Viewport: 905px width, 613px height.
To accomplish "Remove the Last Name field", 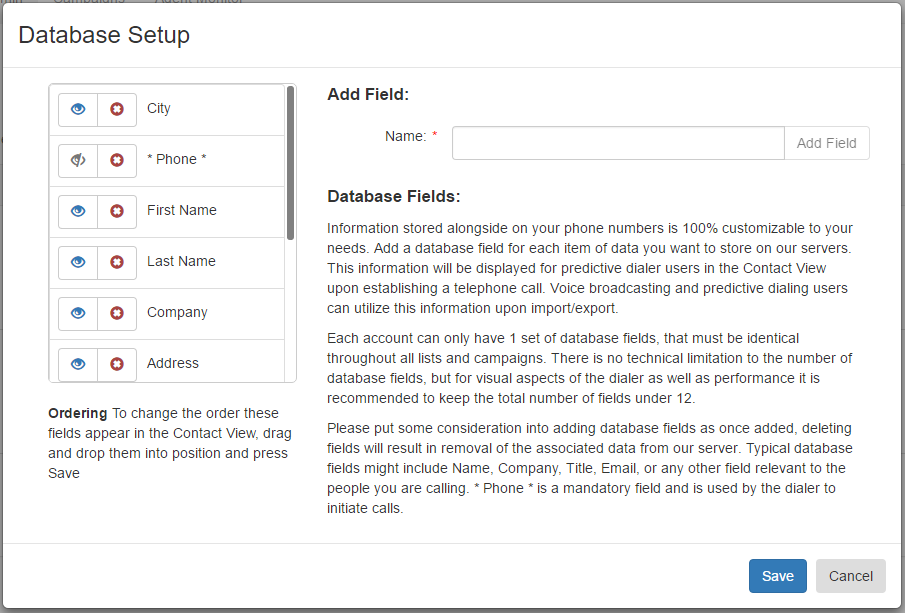I will (x=117, y=263).
